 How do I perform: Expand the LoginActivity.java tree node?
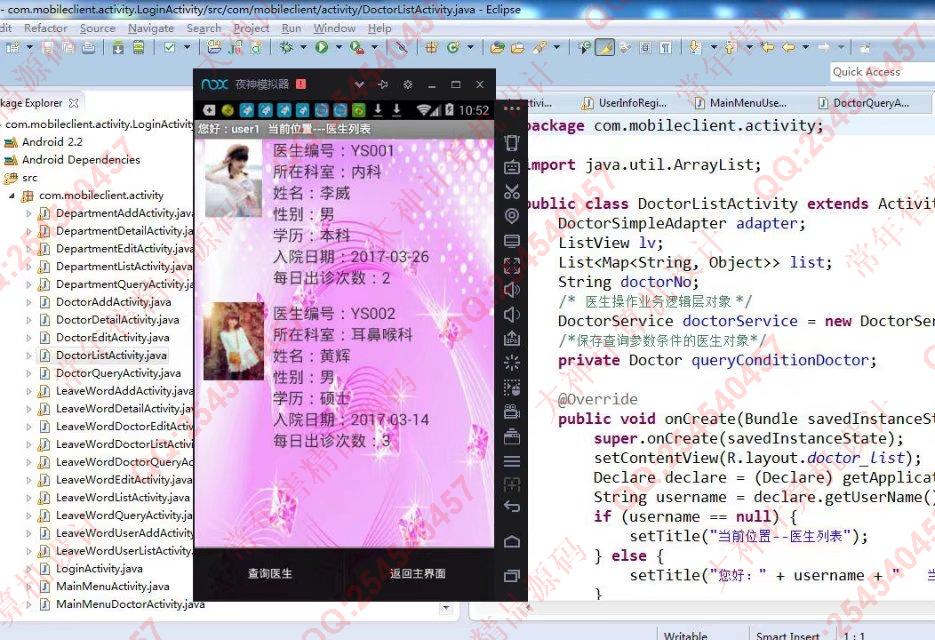coord(28,569)
